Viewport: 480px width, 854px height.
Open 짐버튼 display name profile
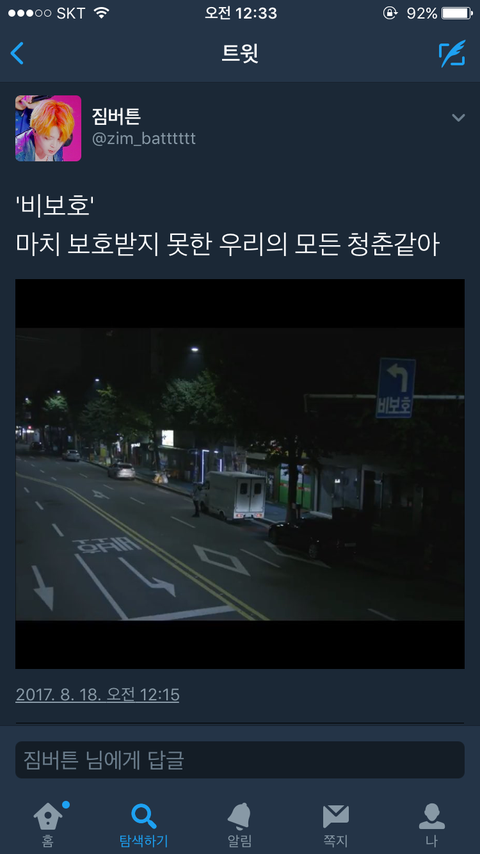pyautogui.click(x=117, y=117)
